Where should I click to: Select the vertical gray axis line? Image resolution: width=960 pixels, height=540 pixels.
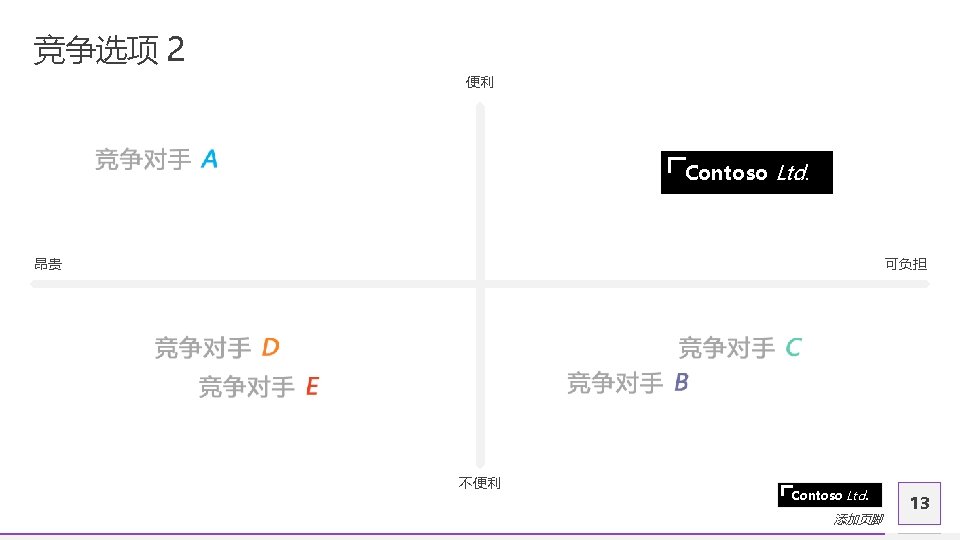[x=480, y=200]
